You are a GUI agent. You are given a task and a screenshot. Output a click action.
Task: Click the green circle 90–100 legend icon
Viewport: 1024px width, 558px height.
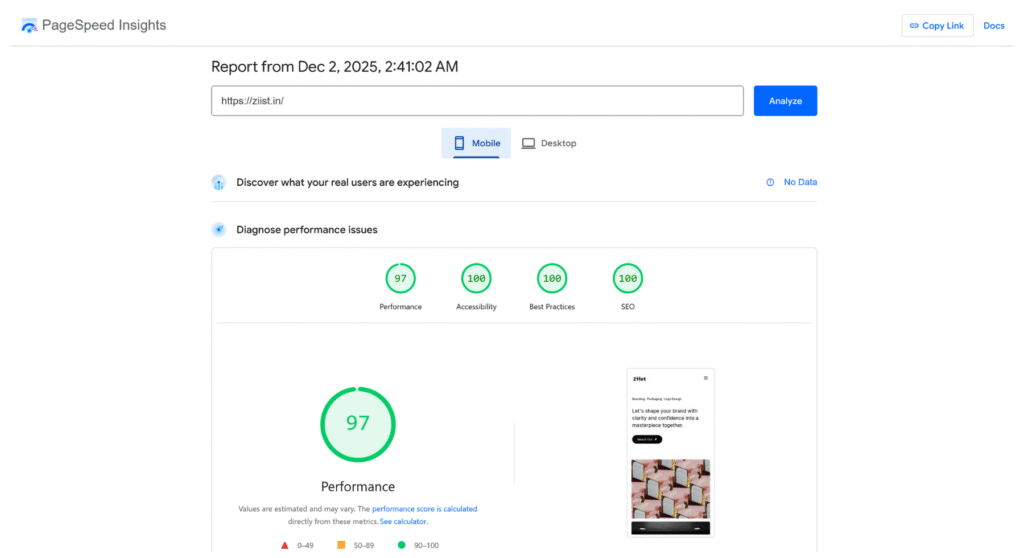tap(402, 545)
